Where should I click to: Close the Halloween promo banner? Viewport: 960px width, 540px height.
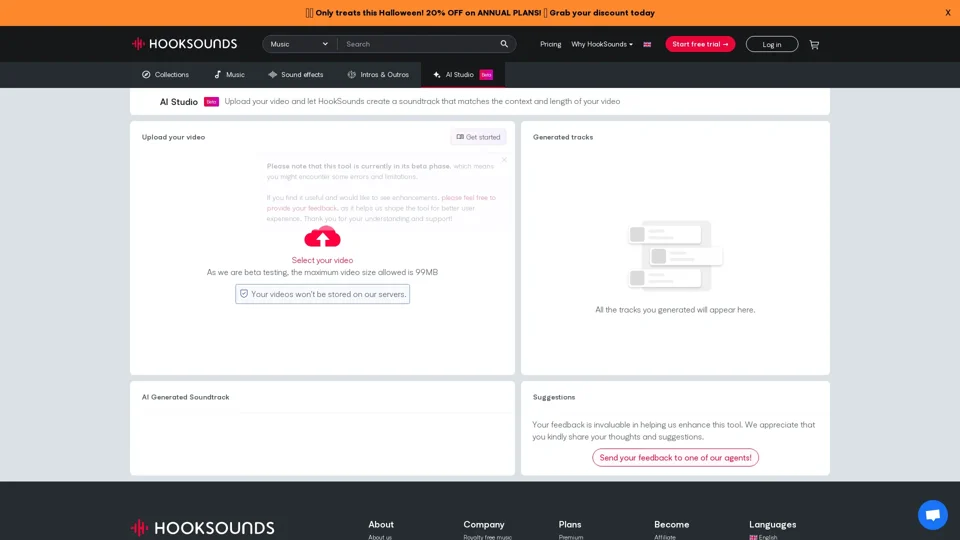pyautogui.click(x=947, y=13)
